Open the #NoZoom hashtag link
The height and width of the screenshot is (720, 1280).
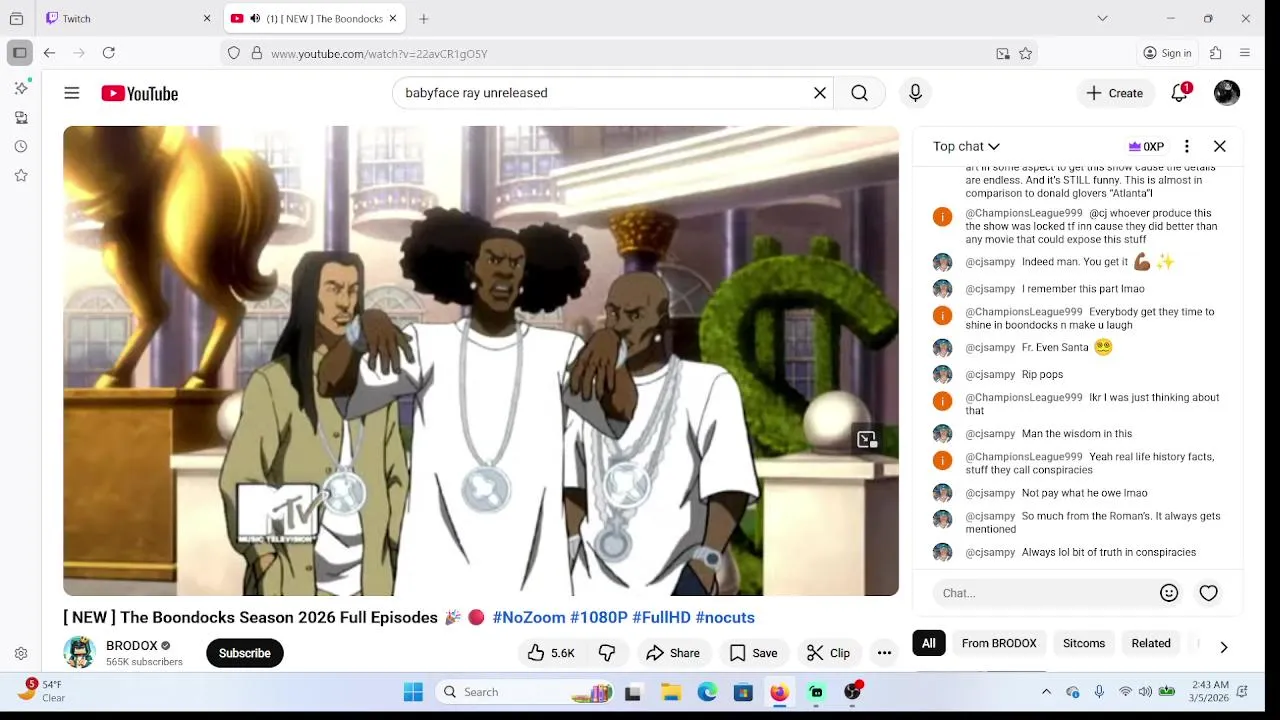click(528, 617)
